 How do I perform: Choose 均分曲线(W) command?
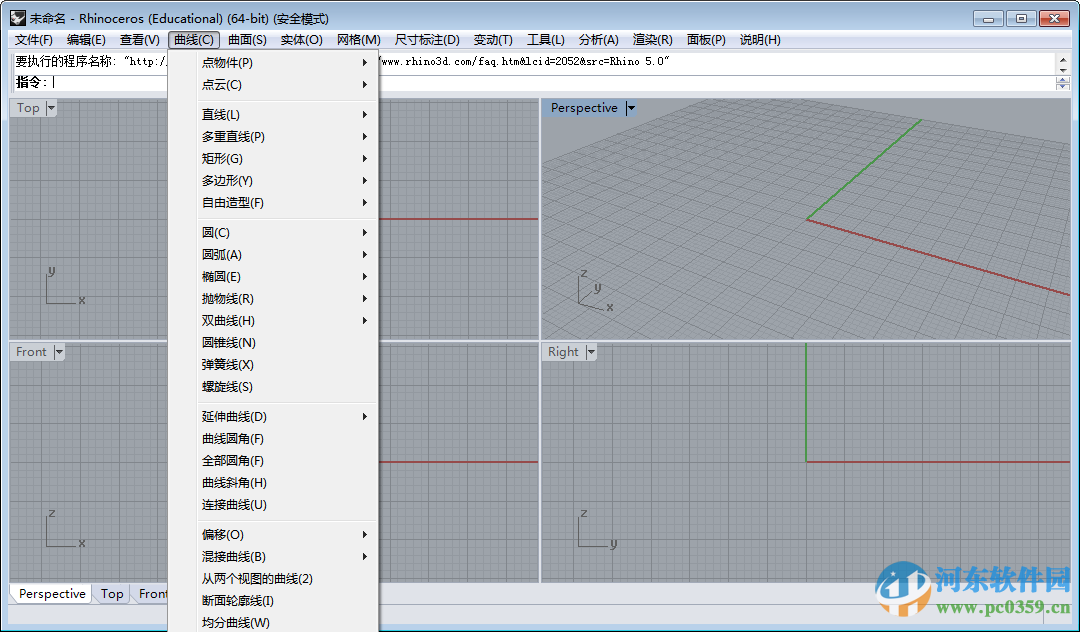click(273, 622)
